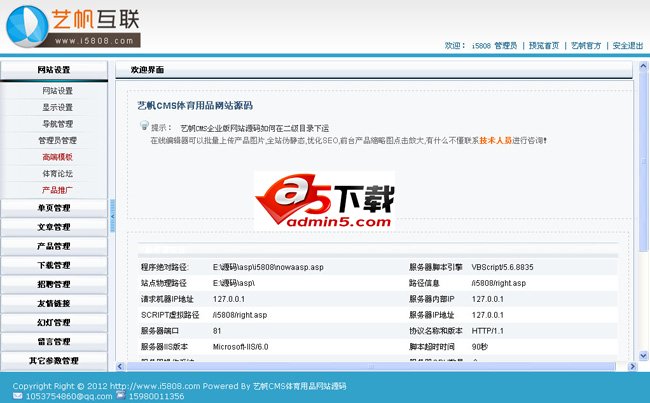Collapse the sidebar with the divider arrow
650x403 pixels.
coord(112,216)
